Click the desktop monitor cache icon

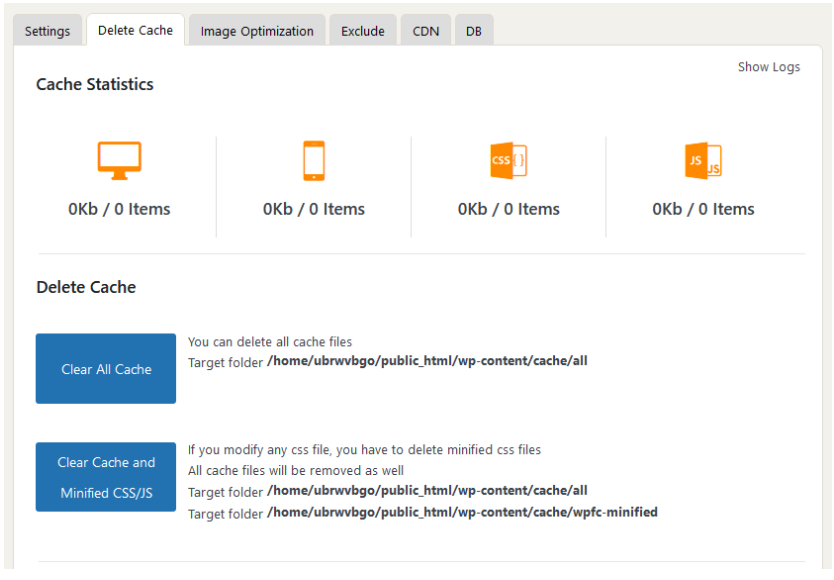[x=119, y=160]
